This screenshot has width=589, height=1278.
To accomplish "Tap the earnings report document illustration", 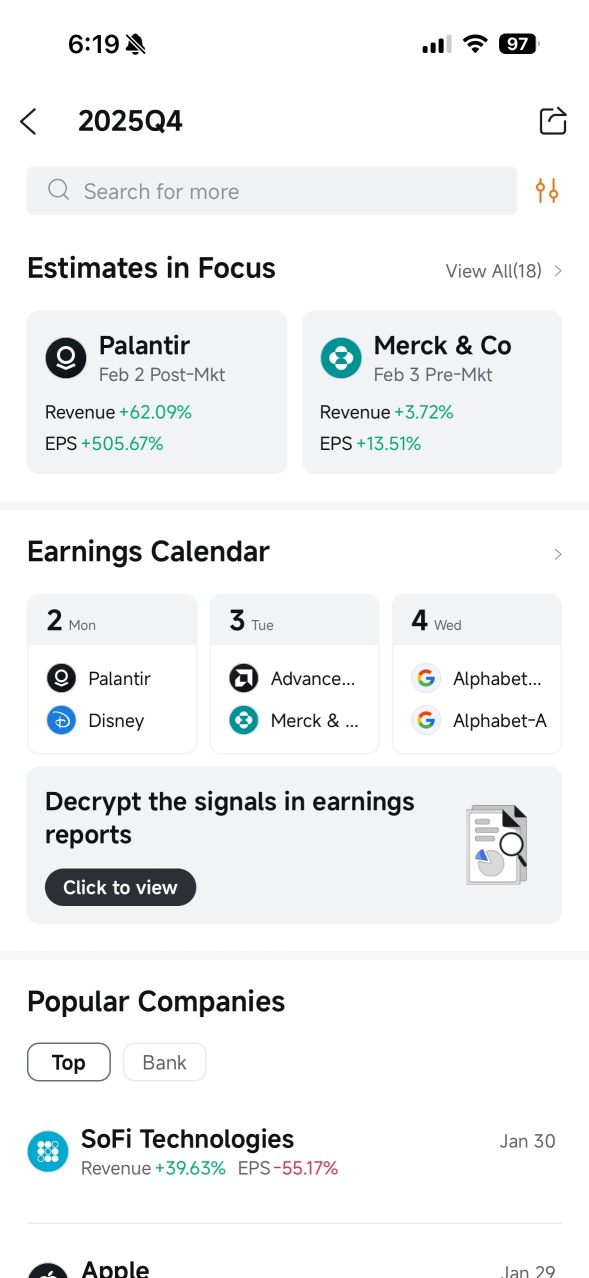I will click(x=497, y=845).
